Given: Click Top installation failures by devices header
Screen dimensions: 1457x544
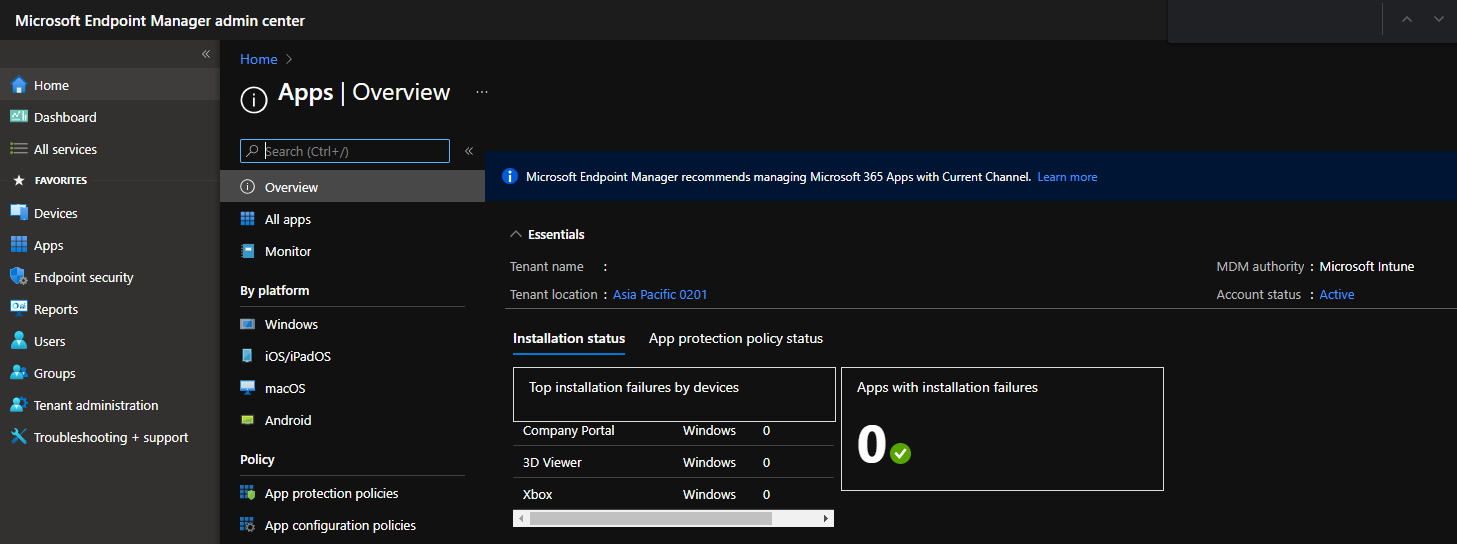Looking at the screenshot, I should (674, 394).
